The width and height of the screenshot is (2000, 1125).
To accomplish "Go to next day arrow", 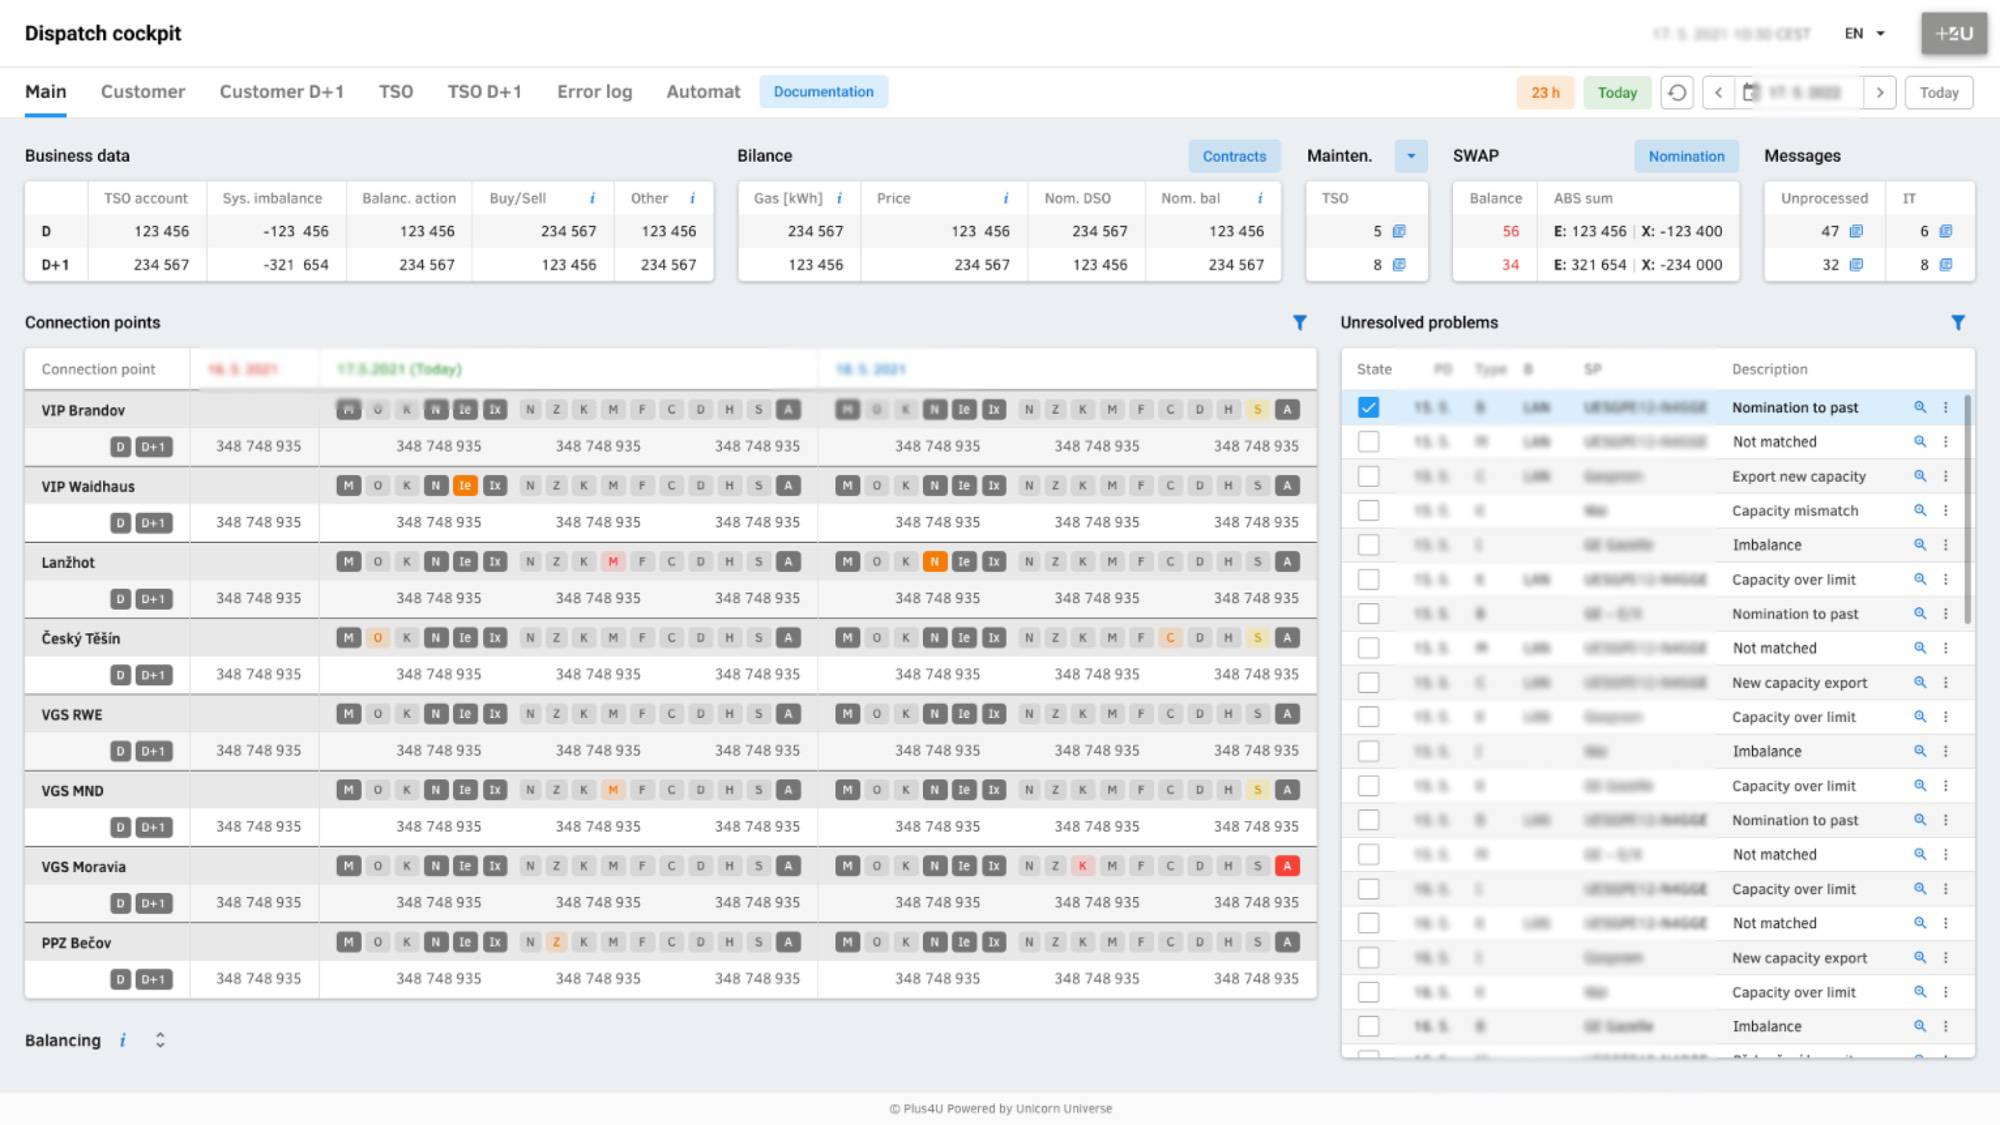I will click(1880, 92).
